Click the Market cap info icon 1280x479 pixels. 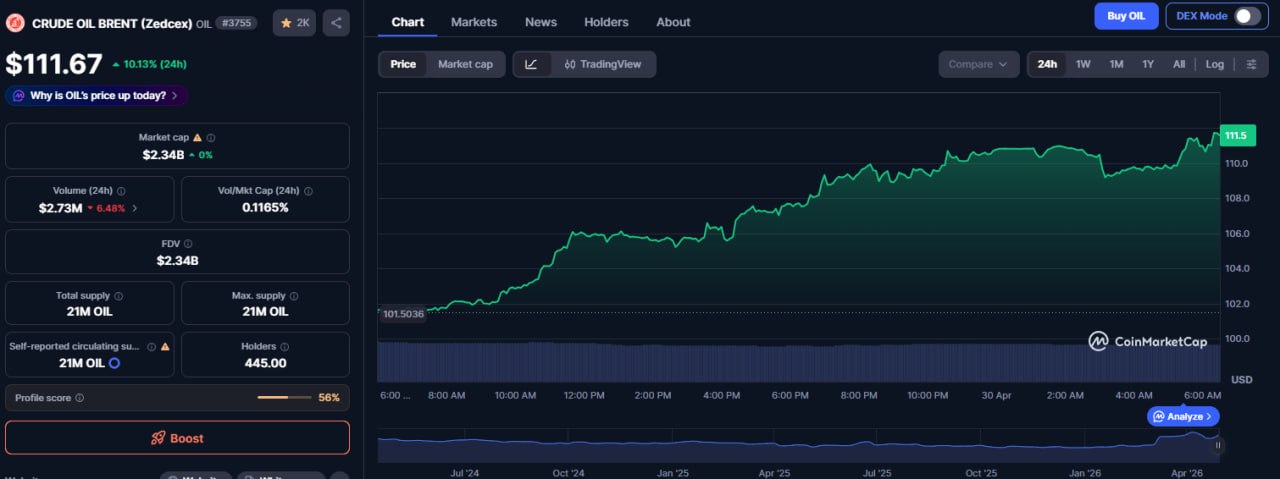211,138
